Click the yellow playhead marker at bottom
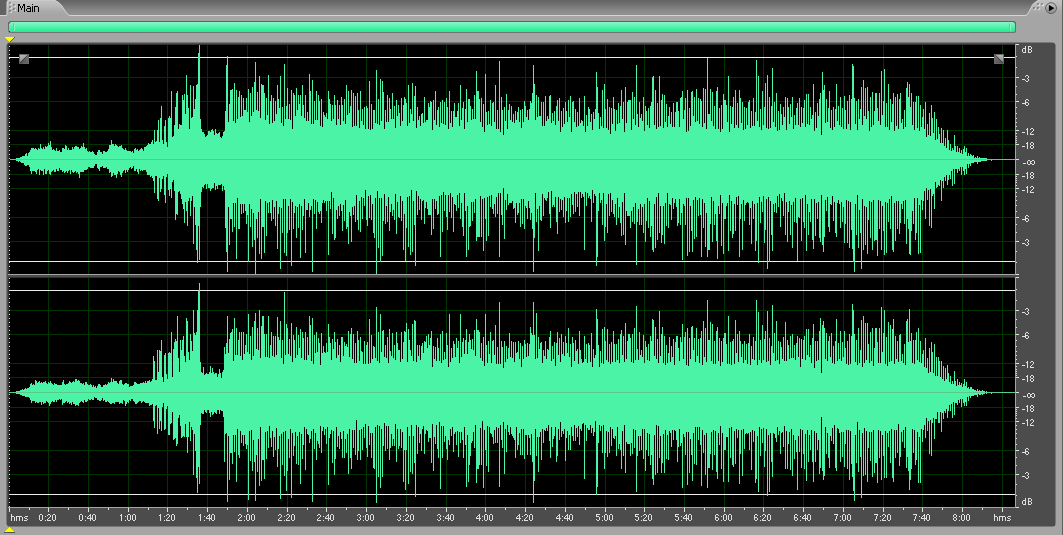The width and height of the screenshot is (1063, 535). click(9, 530)
